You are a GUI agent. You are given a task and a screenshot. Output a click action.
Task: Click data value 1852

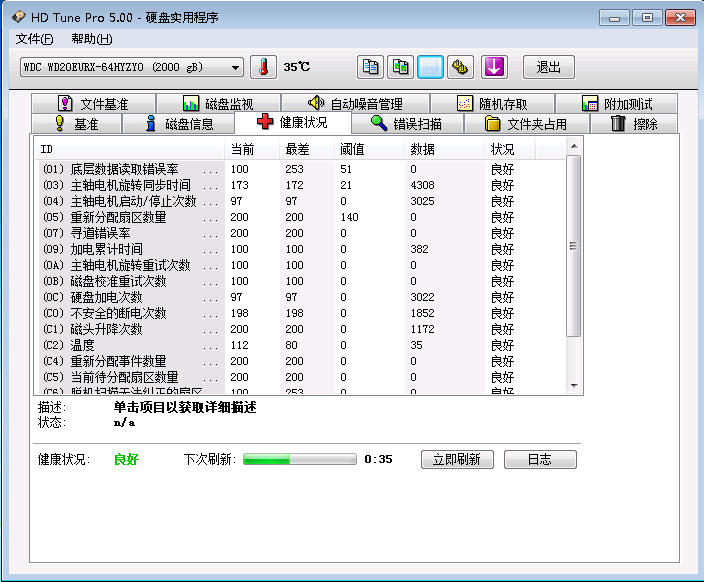(x=422, y=313)
